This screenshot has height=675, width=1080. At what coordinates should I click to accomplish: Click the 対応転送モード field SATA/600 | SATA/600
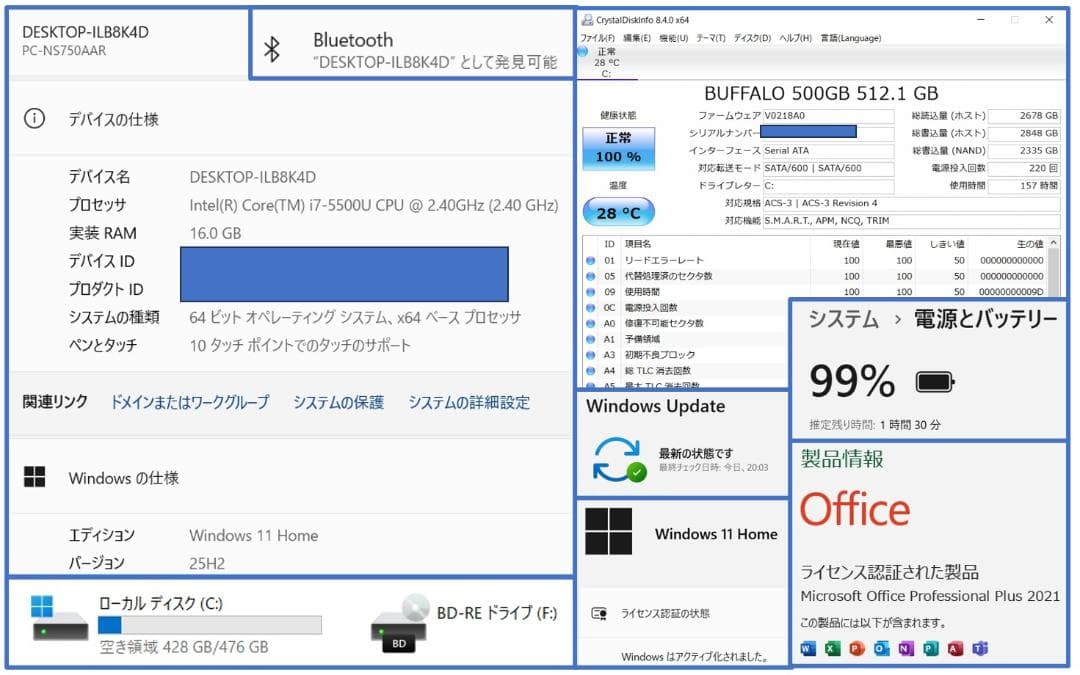coord(828,169)
